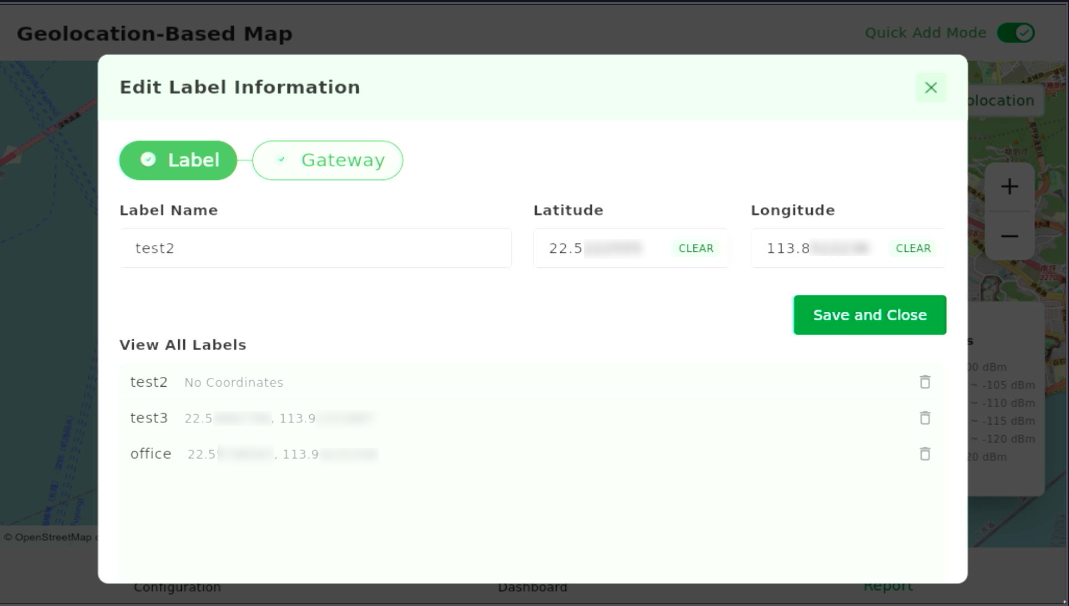Zoom in on the map

pyautogui.click(x=1009, y=185)
